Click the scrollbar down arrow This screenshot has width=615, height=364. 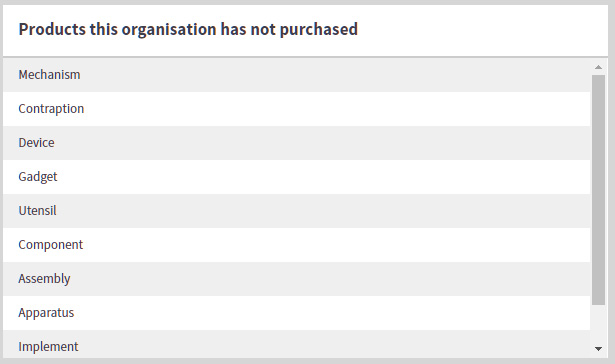598,348
